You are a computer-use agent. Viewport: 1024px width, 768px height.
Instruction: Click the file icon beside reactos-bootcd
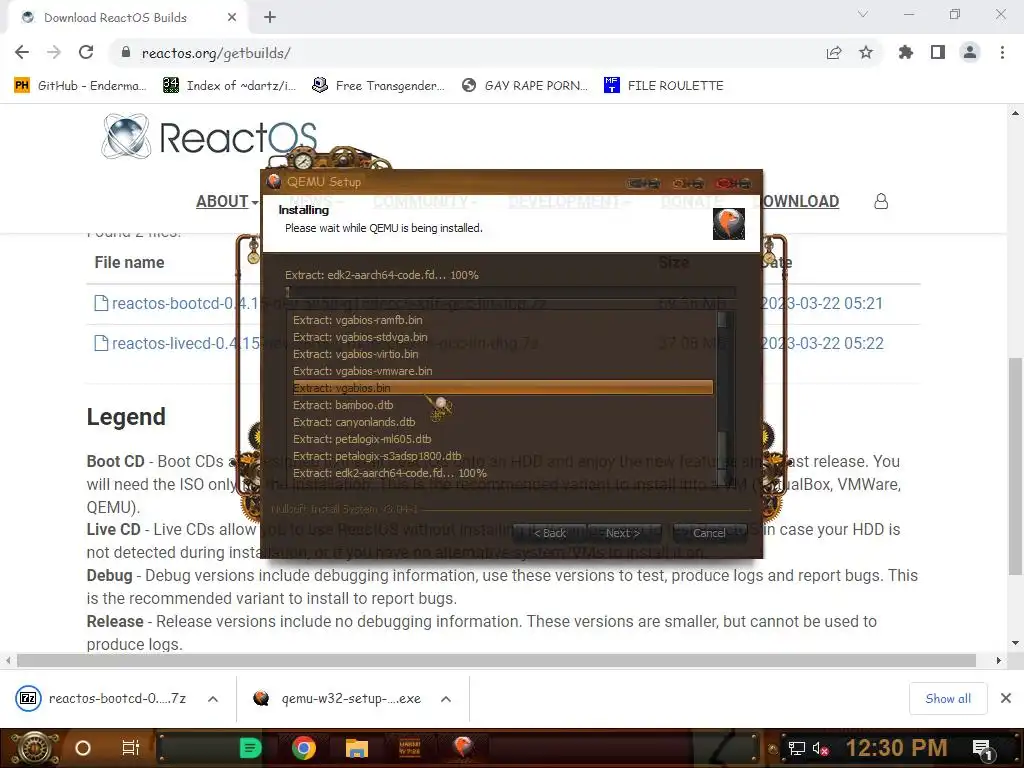click(101, 303)
